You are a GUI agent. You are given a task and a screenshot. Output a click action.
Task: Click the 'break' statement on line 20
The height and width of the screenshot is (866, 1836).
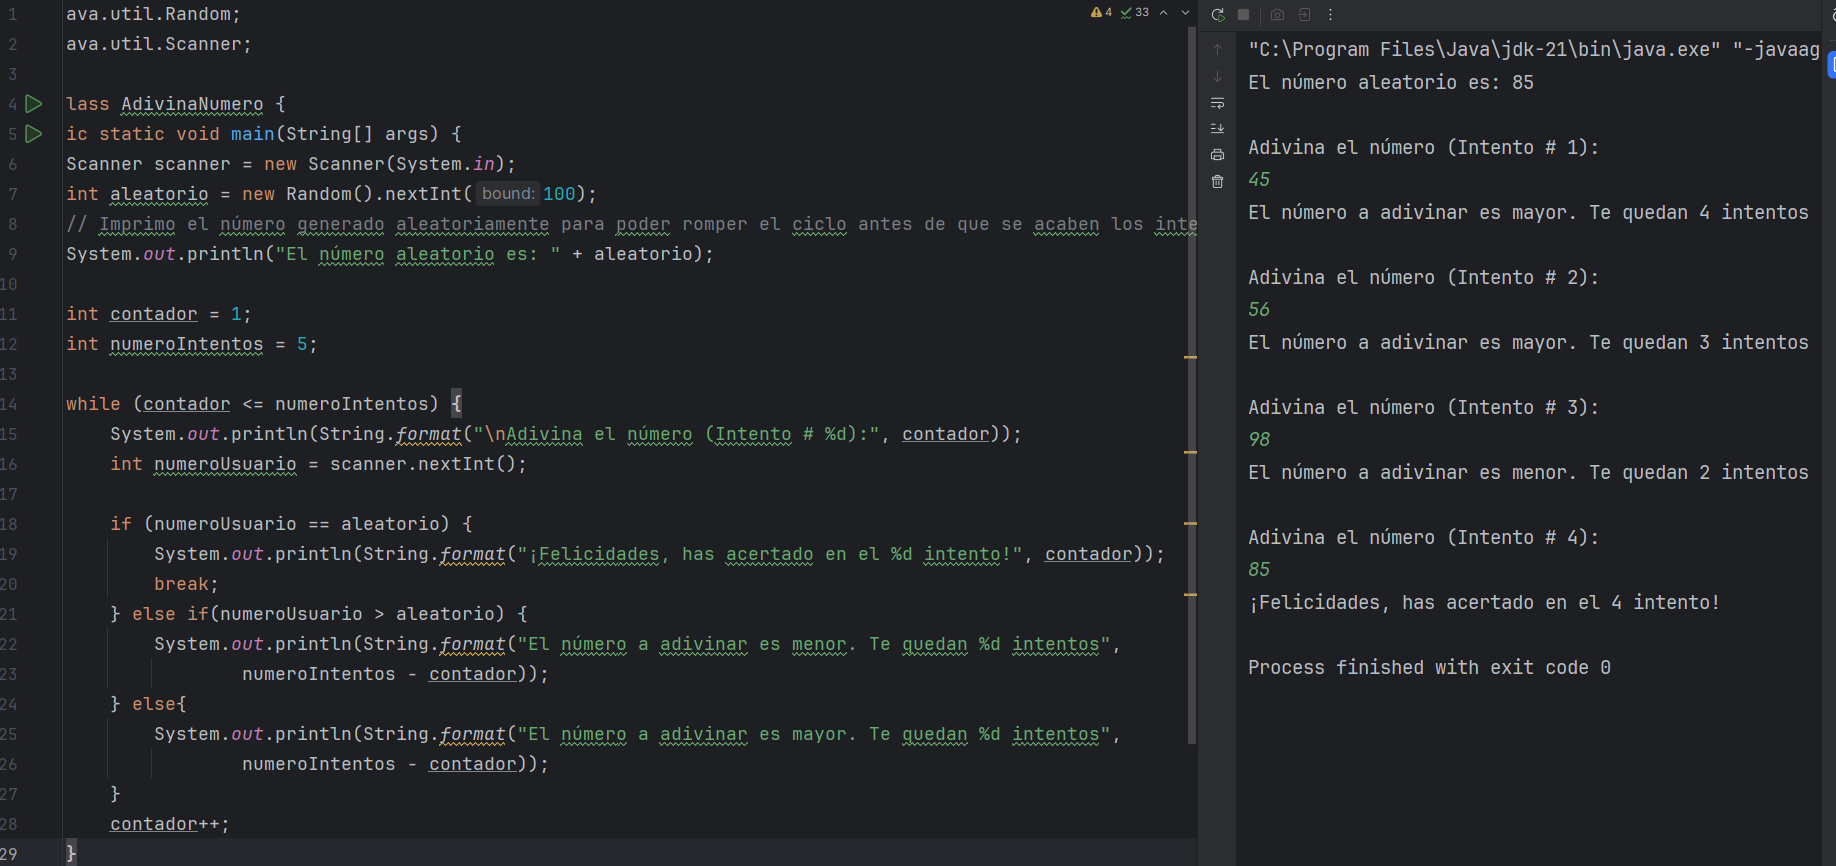181,584
